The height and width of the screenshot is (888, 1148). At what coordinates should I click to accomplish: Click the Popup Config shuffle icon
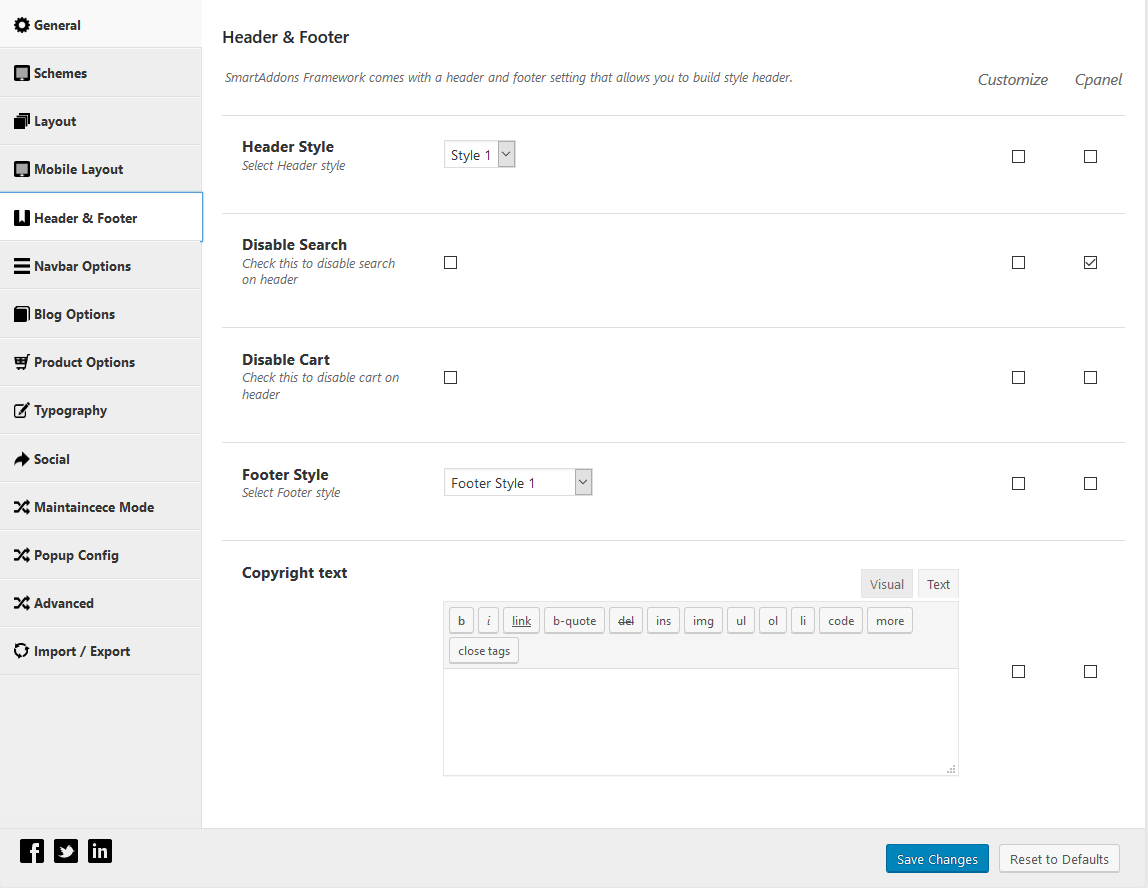click(x=22, y=555)
